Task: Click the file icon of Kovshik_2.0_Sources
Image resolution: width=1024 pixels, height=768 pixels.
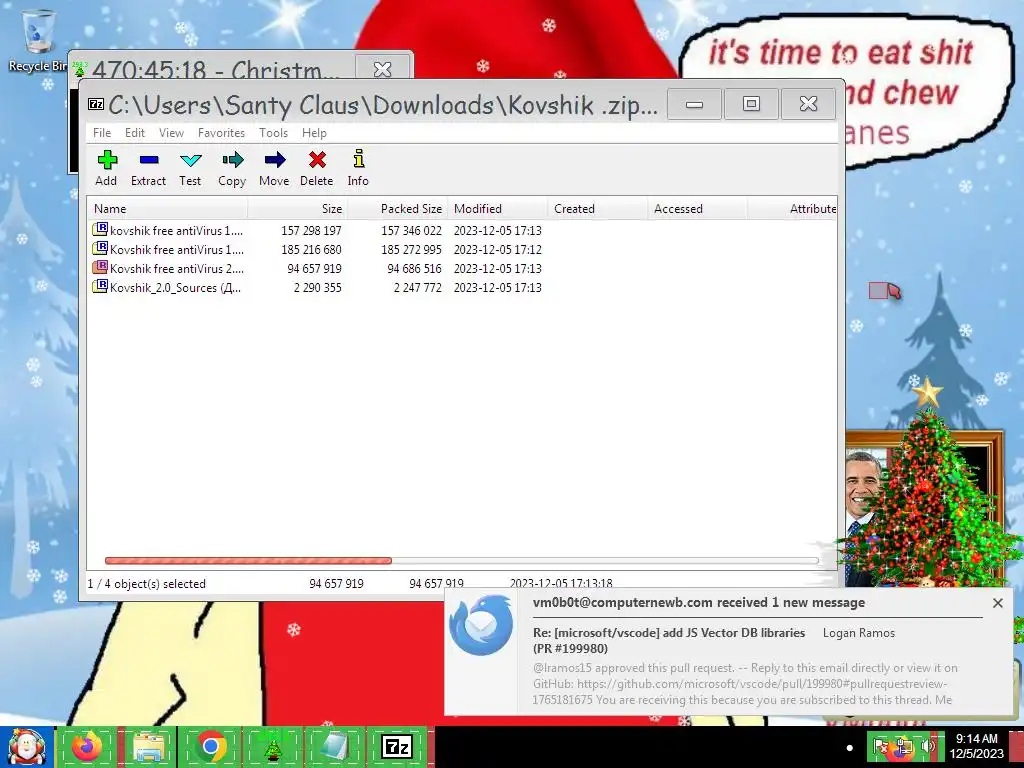Action: tap(100, 286)
